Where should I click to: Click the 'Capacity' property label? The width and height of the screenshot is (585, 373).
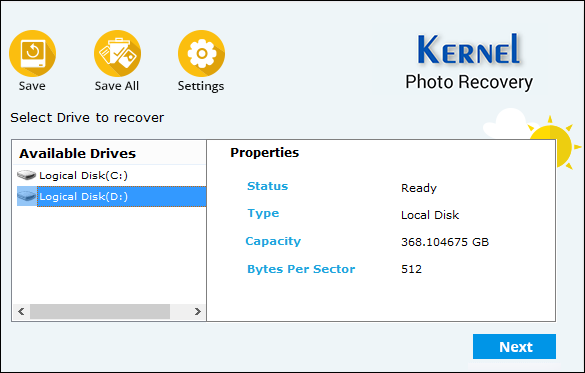[273, 241]
